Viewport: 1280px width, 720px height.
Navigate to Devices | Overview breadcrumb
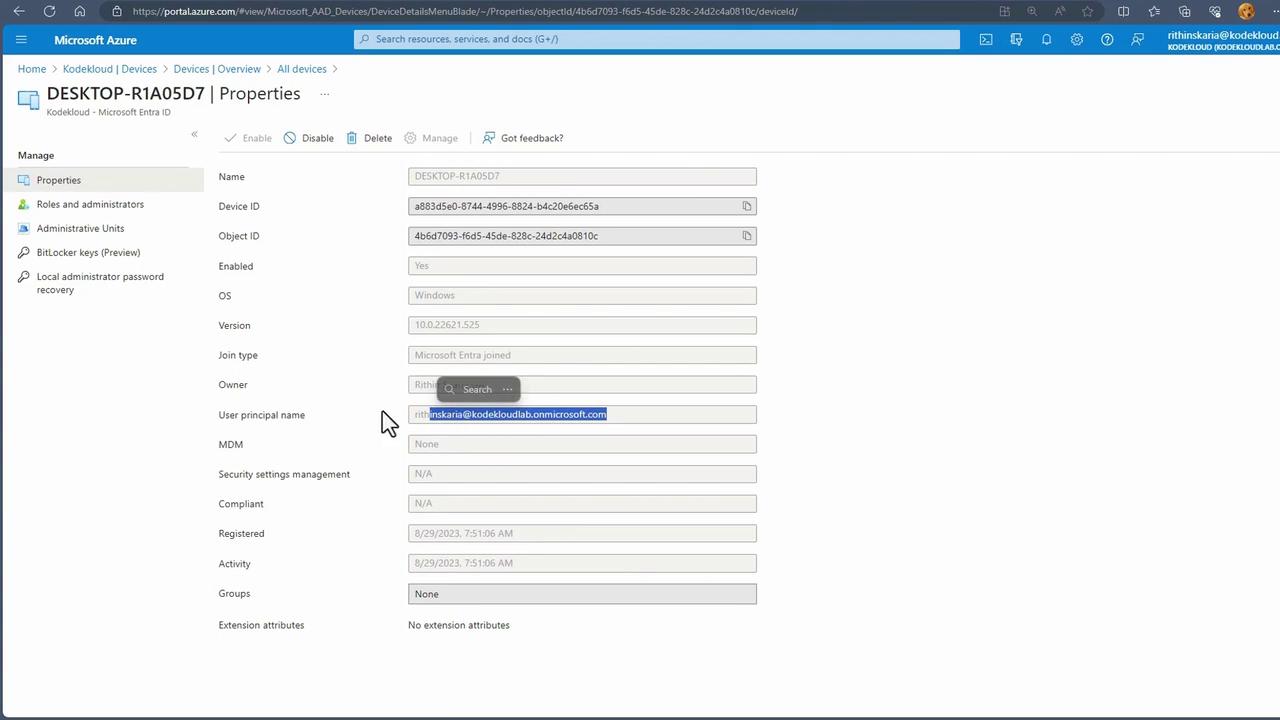(x=217, y=69)
